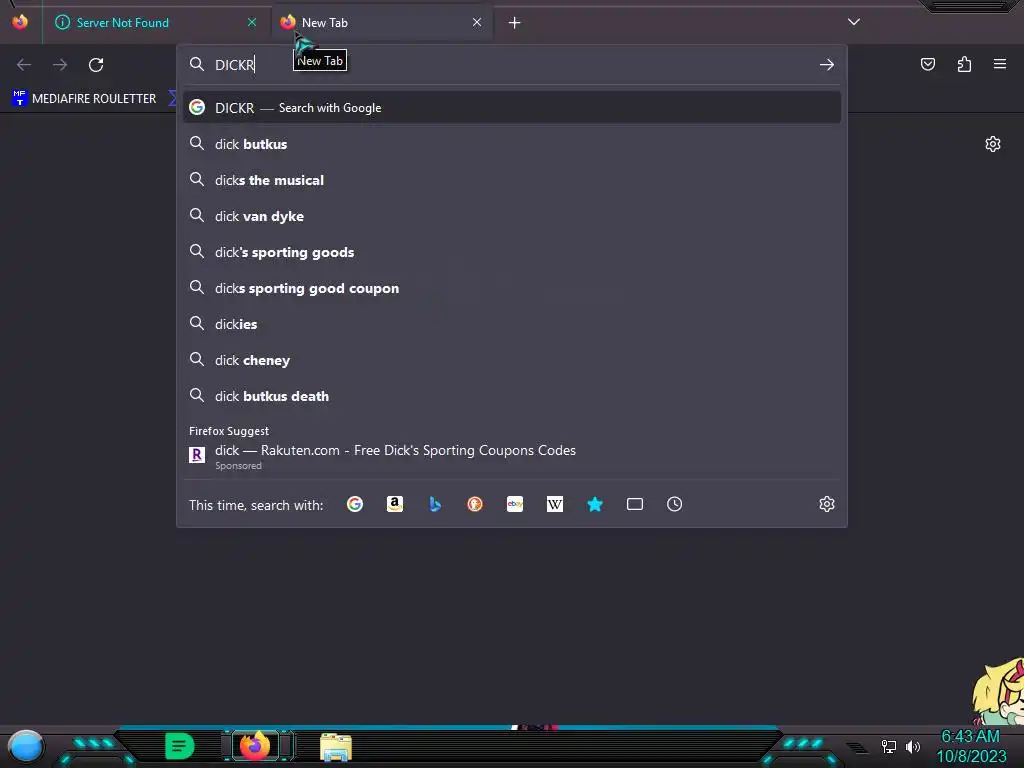Search this time with Bing icon
This screenshot has height=768, width=1024.
(435, 504)
